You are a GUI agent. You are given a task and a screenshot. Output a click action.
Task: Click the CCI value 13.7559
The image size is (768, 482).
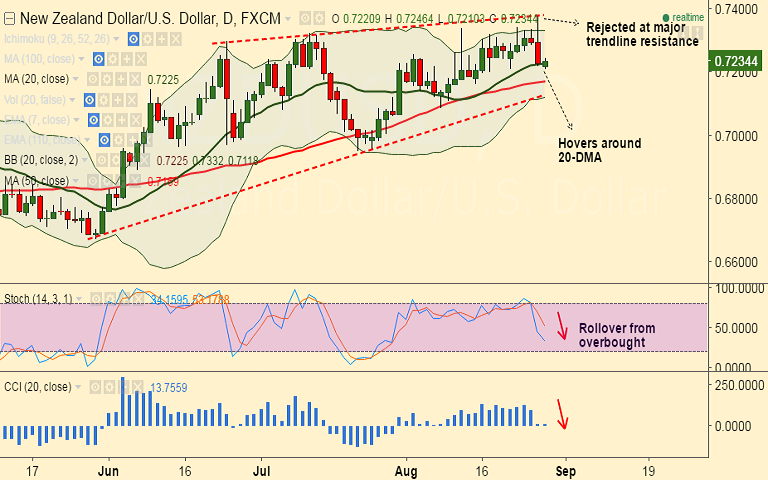(x=168, y=388)
